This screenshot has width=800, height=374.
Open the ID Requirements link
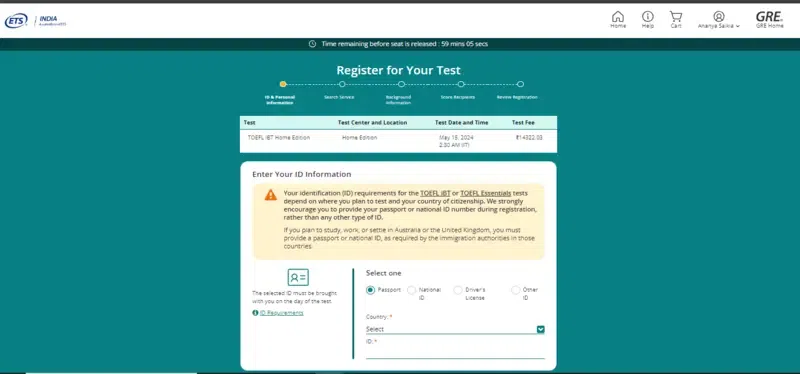[x=282, y=313]
